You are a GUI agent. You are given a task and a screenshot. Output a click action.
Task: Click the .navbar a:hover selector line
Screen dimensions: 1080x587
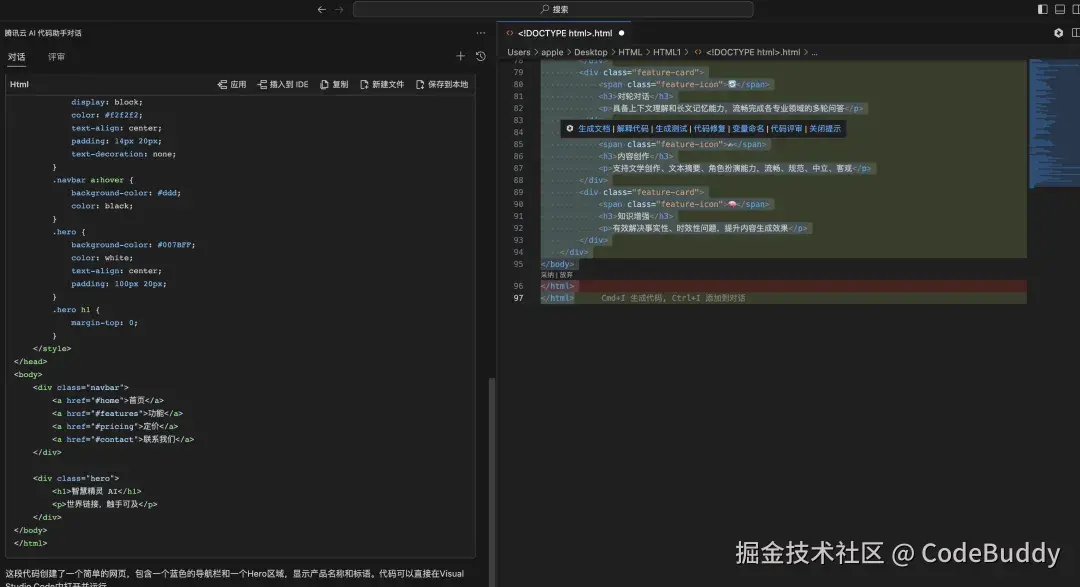point(92,180)
